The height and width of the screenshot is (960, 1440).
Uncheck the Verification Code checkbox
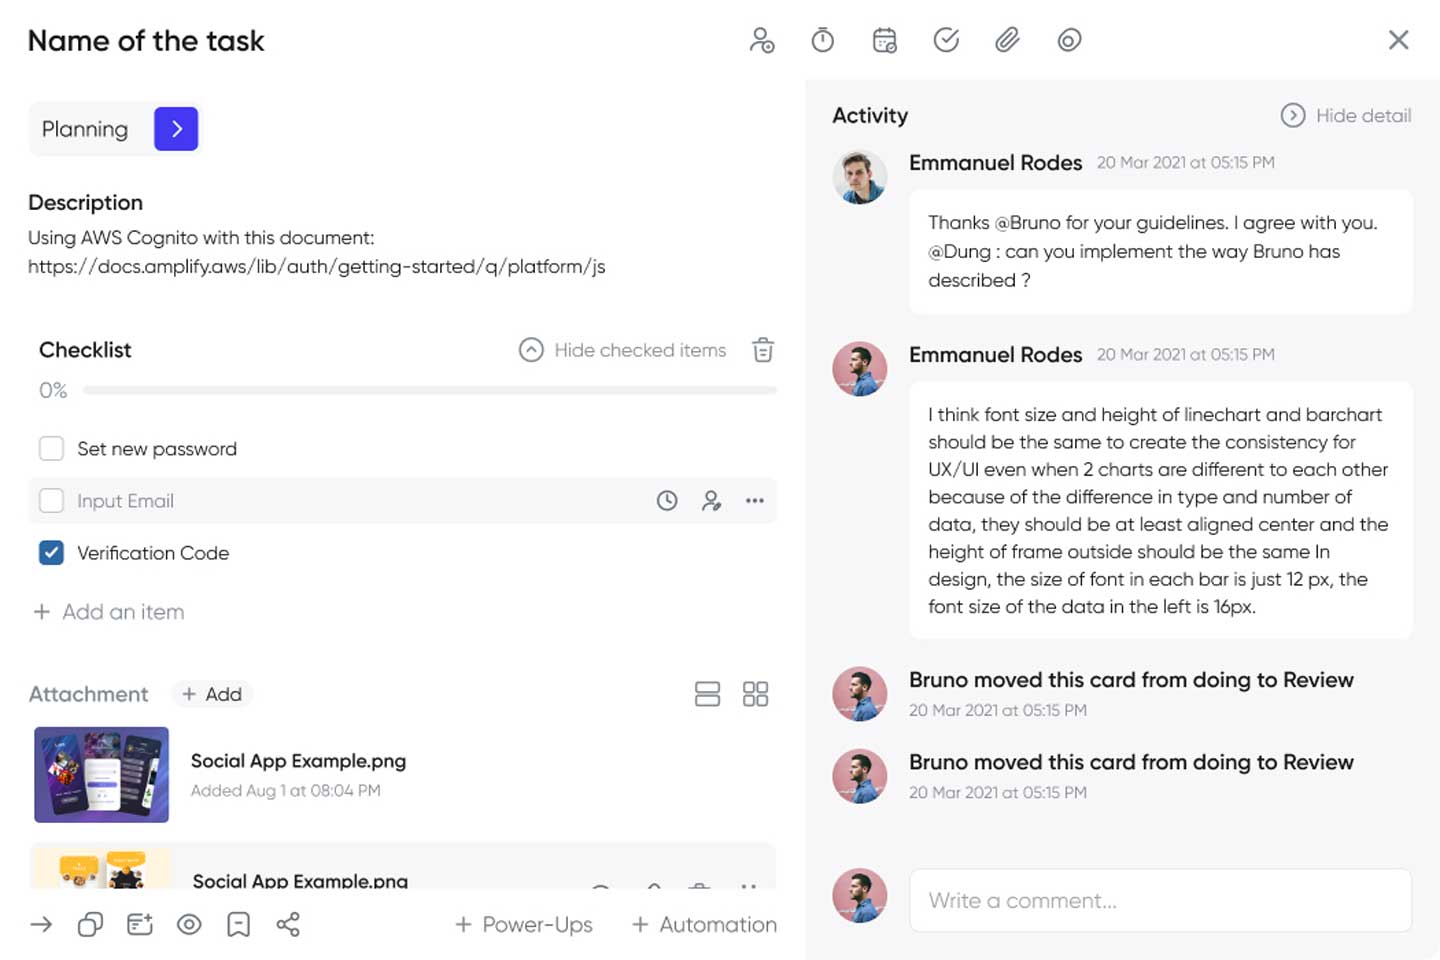click(x=51, y=553)
